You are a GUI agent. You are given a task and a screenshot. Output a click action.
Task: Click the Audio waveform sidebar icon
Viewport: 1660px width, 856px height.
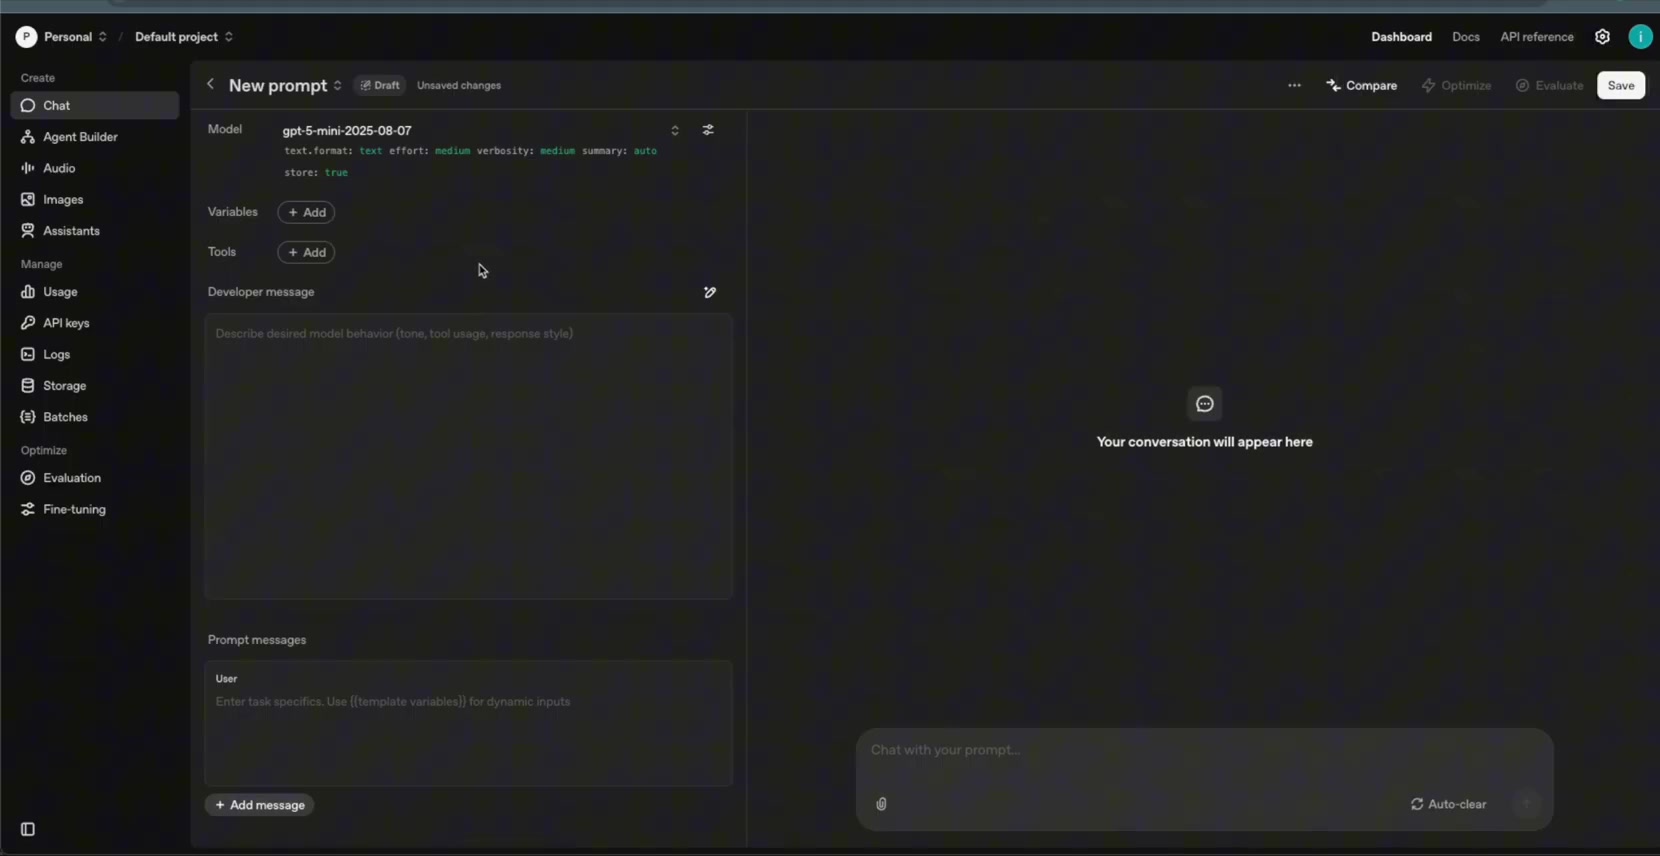28,168
